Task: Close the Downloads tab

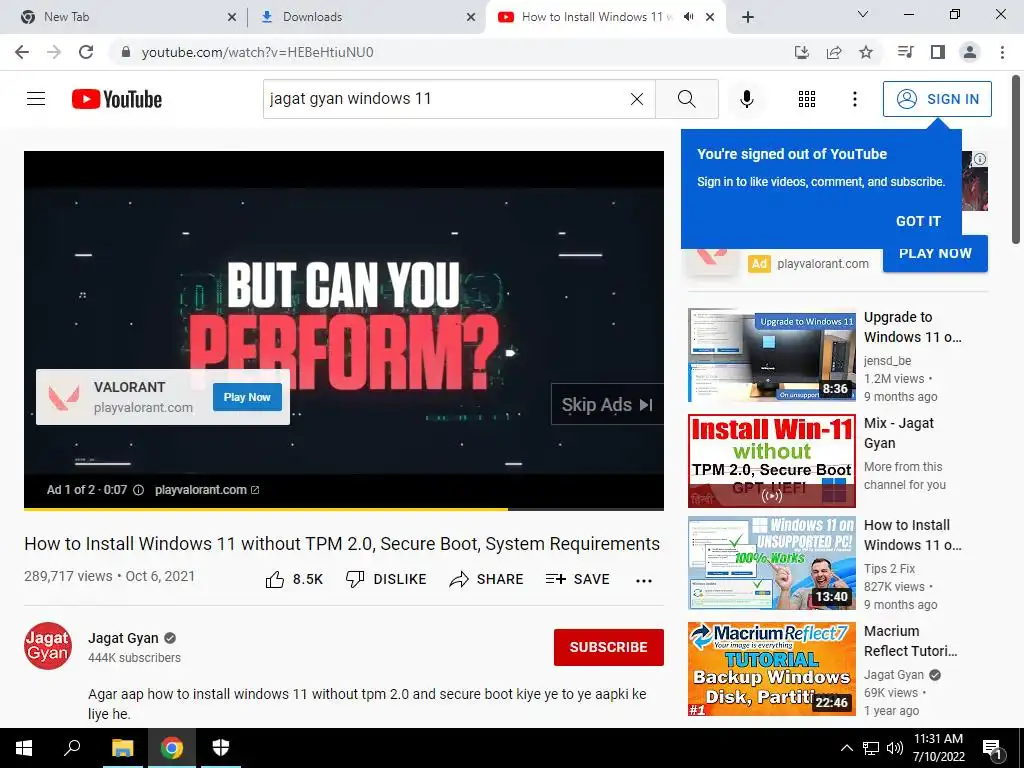Action: point(471,17)
